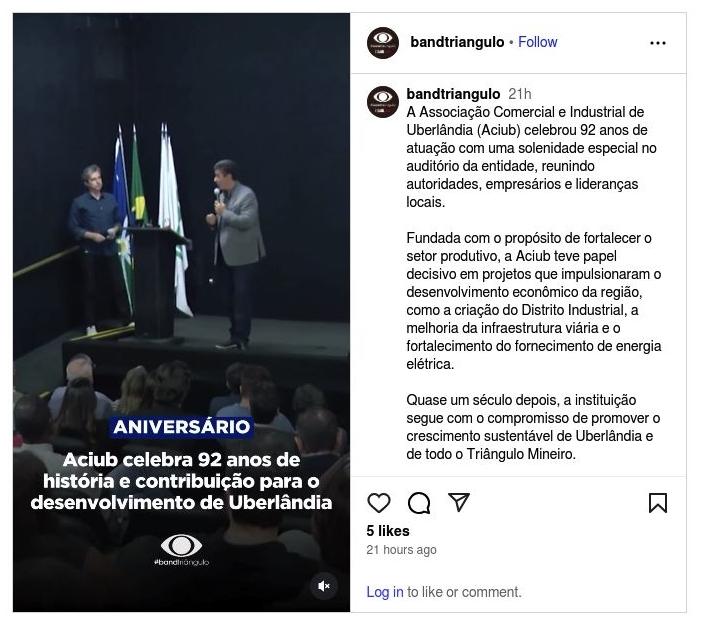Save post with bookmark icon
This screenshot has height=632, width=704.
[x=657, y=502]
